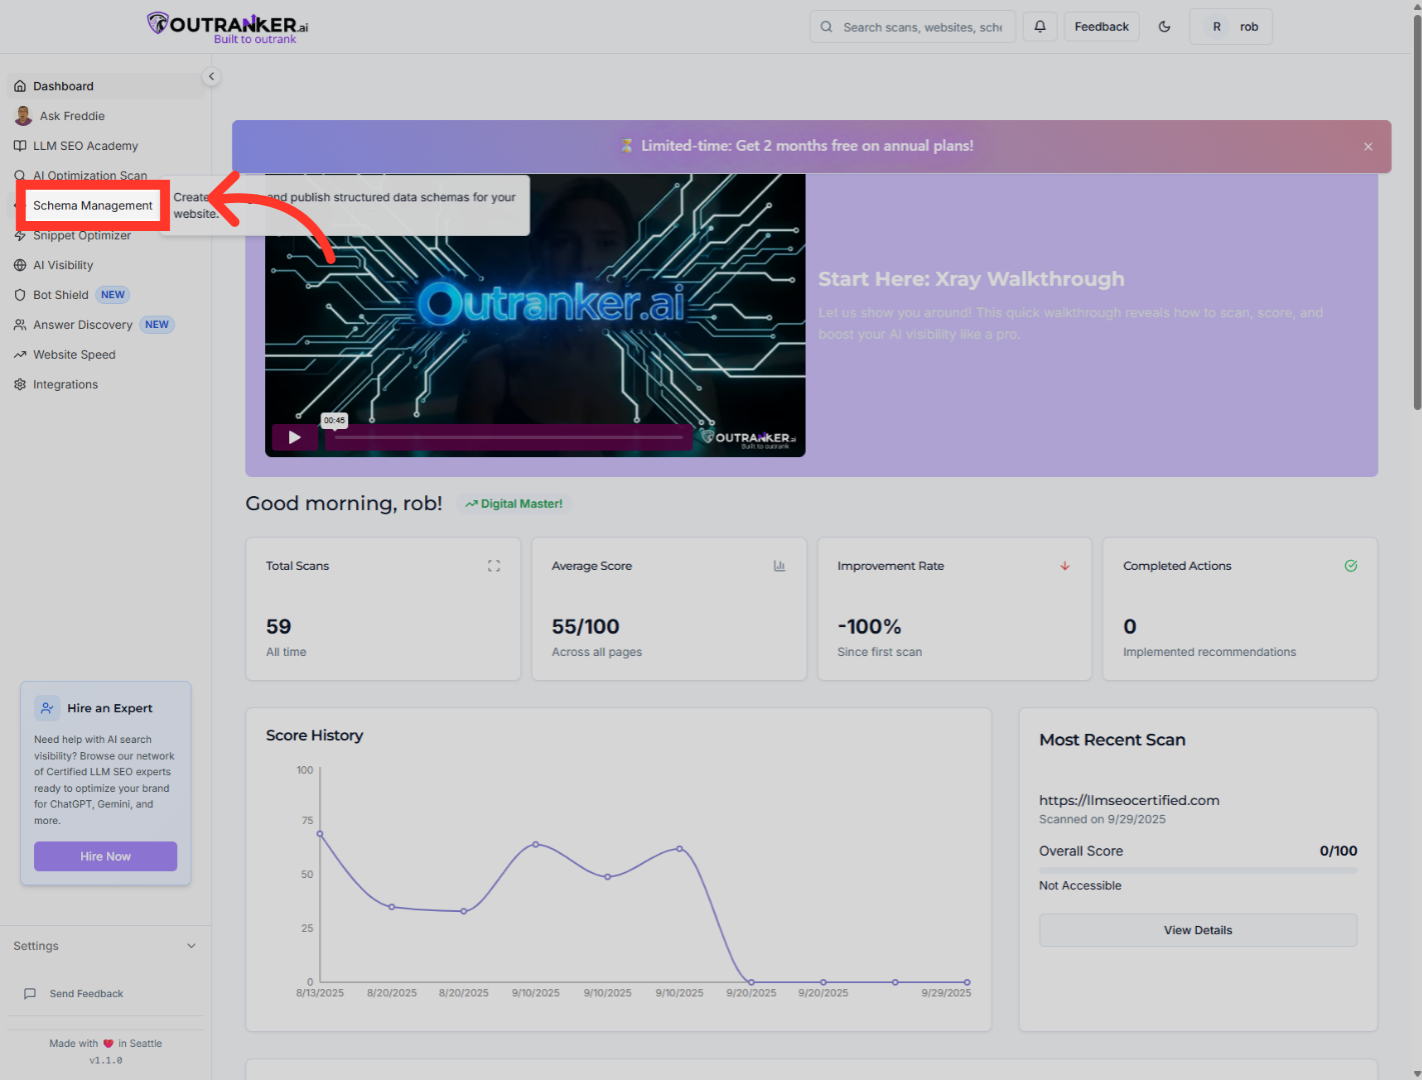This screenshot has width=1422, height=1080.
Task: Toggle dark mode with moon icon
Action: pos(1164,27)
